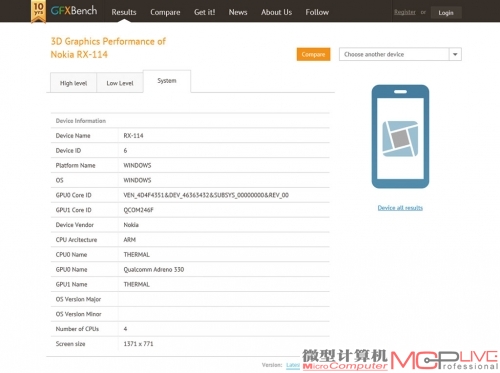Click the Qualcomm Adreno 330 value
Image resolution: width=500 pixels, height=373 pixels.
[x=154, y=269]
